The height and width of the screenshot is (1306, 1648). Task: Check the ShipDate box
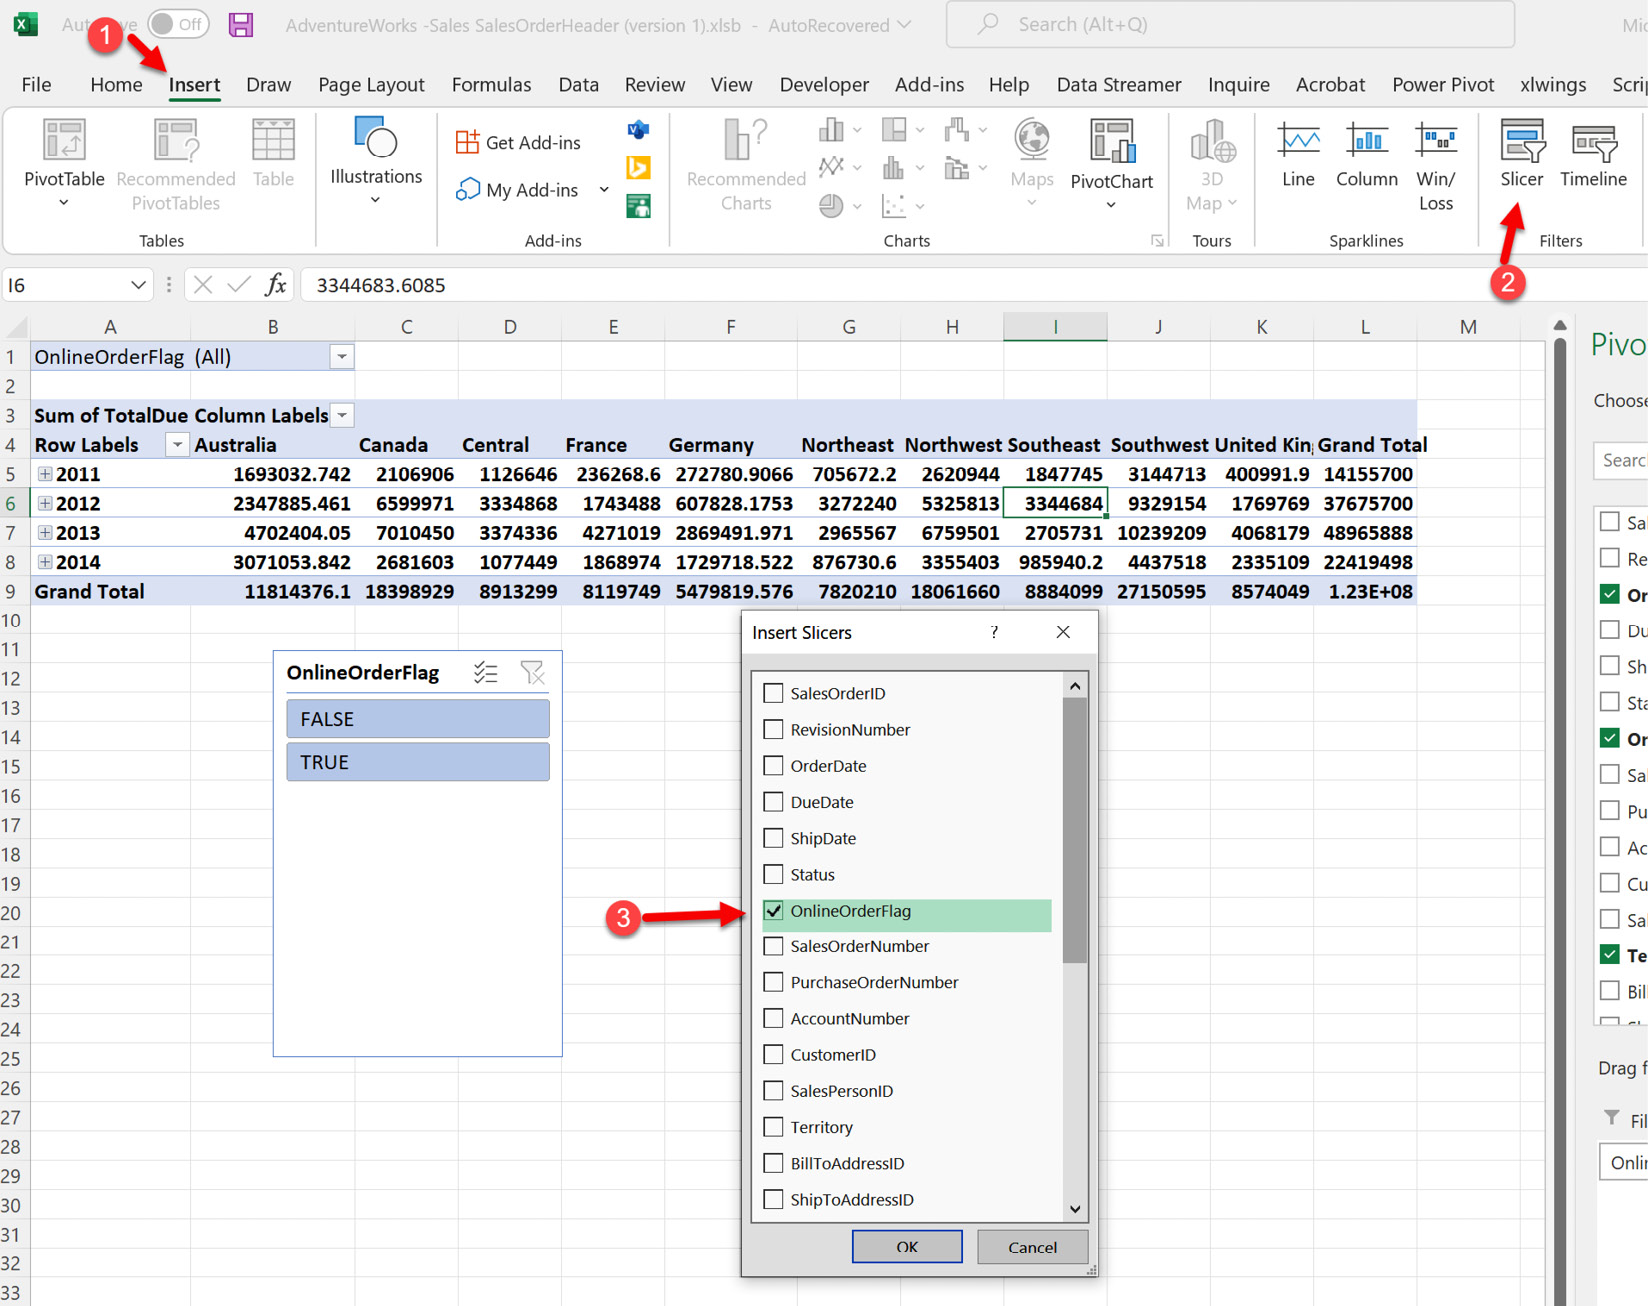tap(773, 838)
